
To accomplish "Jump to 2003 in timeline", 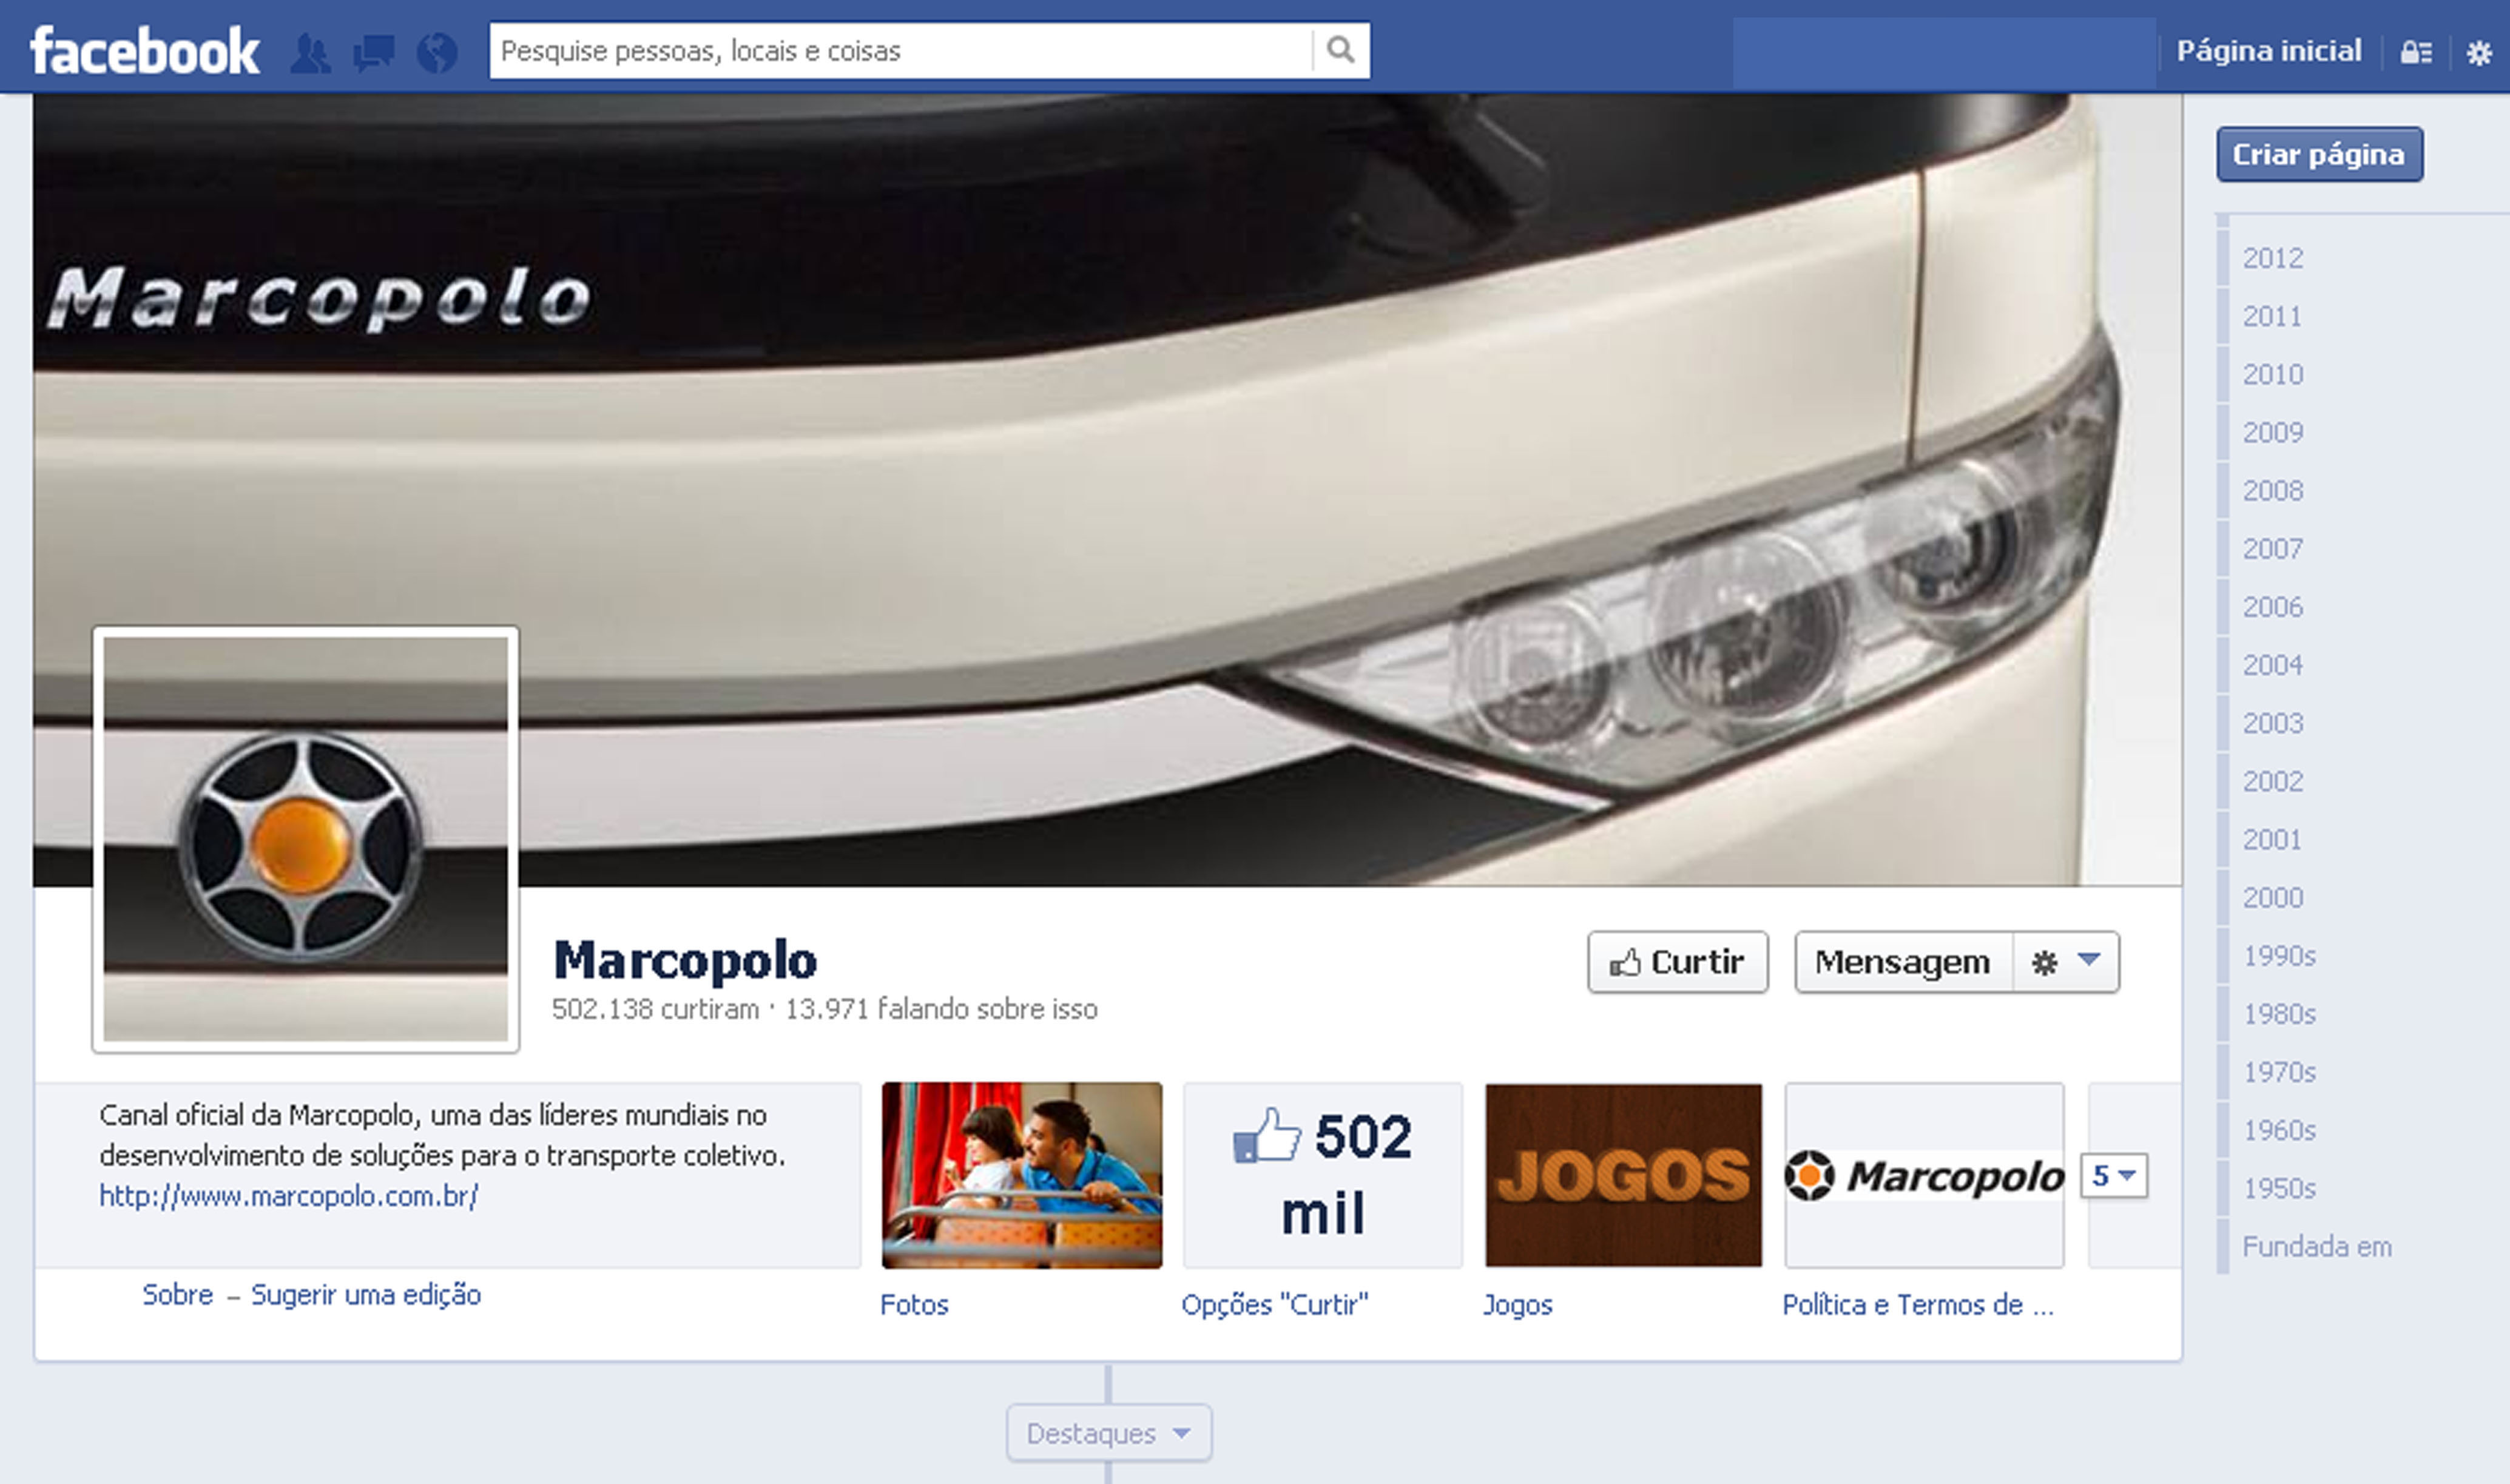I will [x=2273, y=722].
